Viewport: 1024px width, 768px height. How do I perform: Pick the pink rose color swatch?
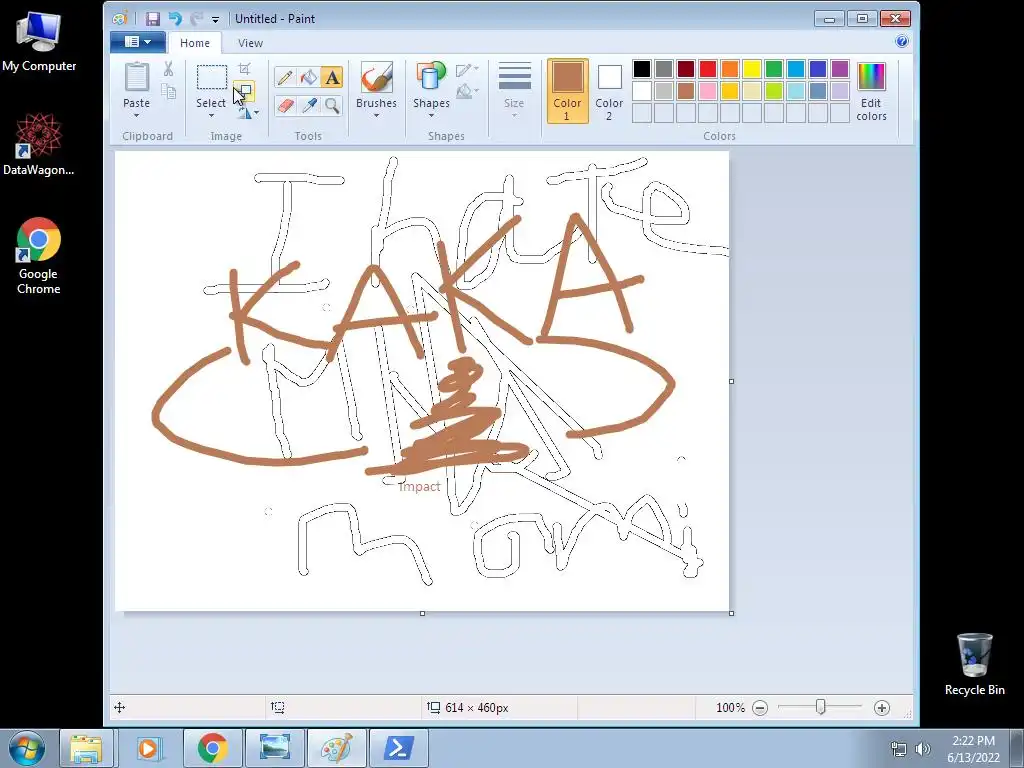click(x=708, y=91)
